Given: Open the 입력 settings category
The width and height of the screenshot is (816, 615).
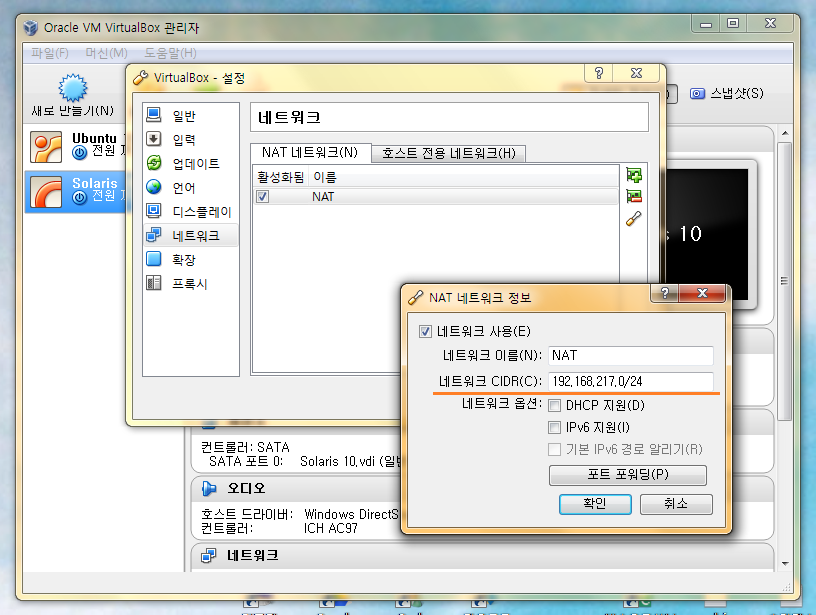Looking at the screenshot, I should pos(190,139).
